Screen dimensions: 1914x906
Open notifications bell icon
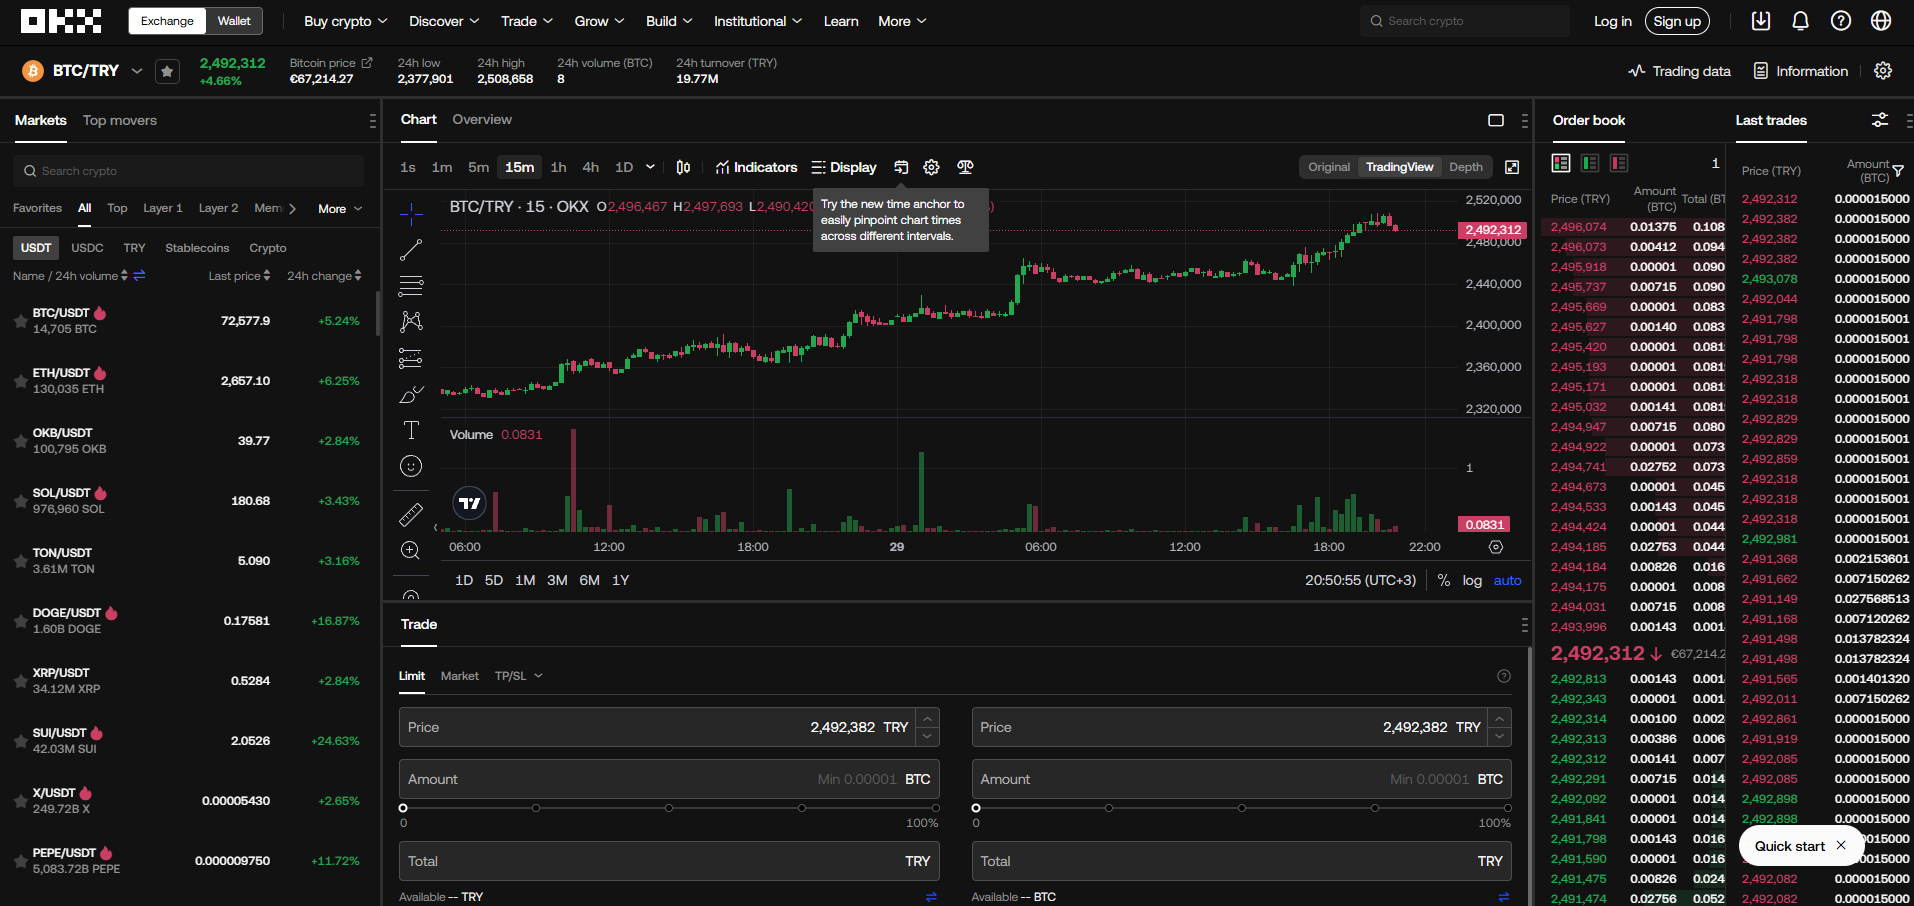(x=1800, y=21)
